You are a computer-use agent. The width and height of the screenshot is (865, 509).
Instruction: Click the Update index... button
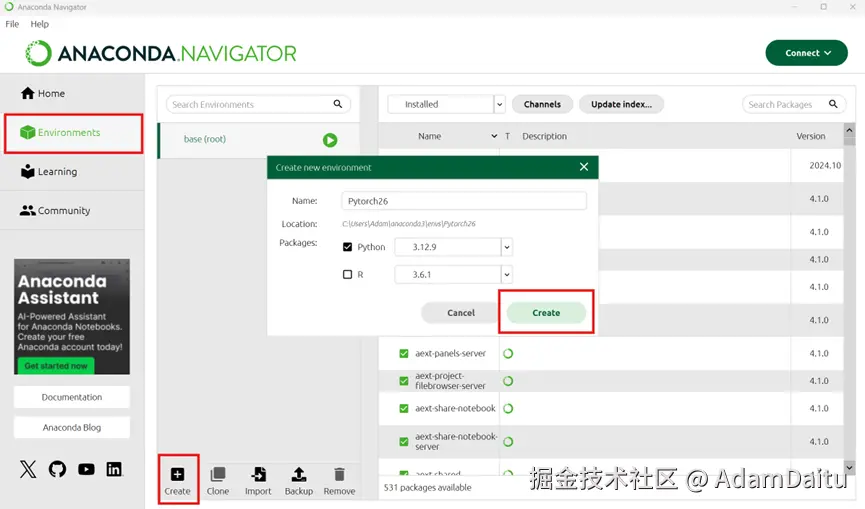pos(621,104)
